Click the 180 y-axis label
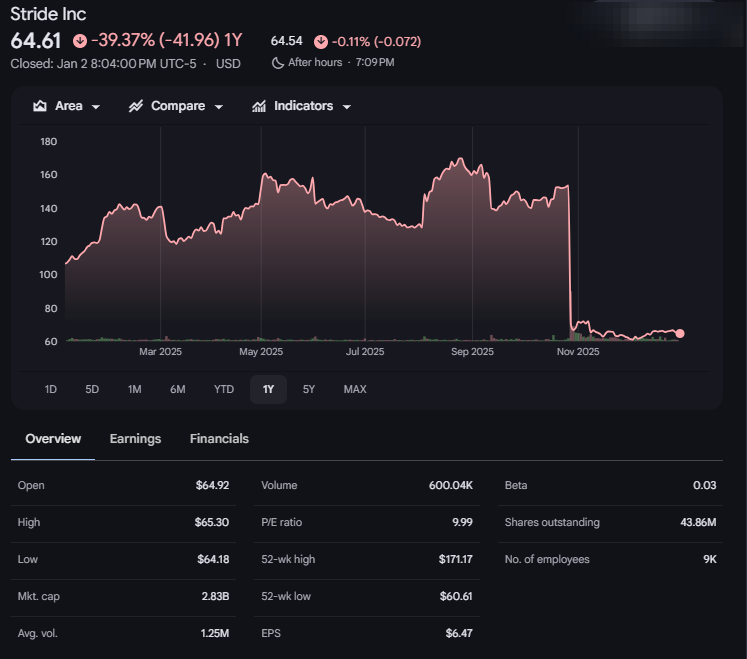The height and width of the screenshot is (659, 747). [x=49, y=142]
